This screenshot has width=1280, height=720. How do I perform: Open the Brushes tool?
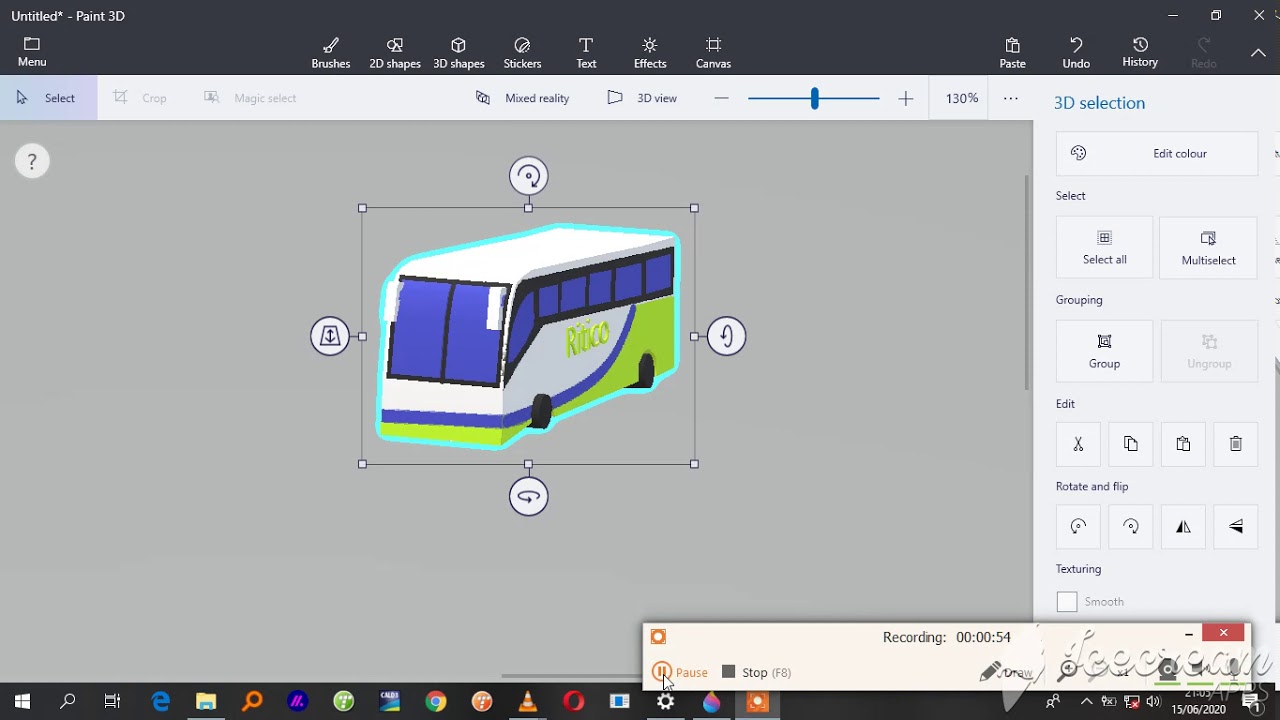[331, 53]
